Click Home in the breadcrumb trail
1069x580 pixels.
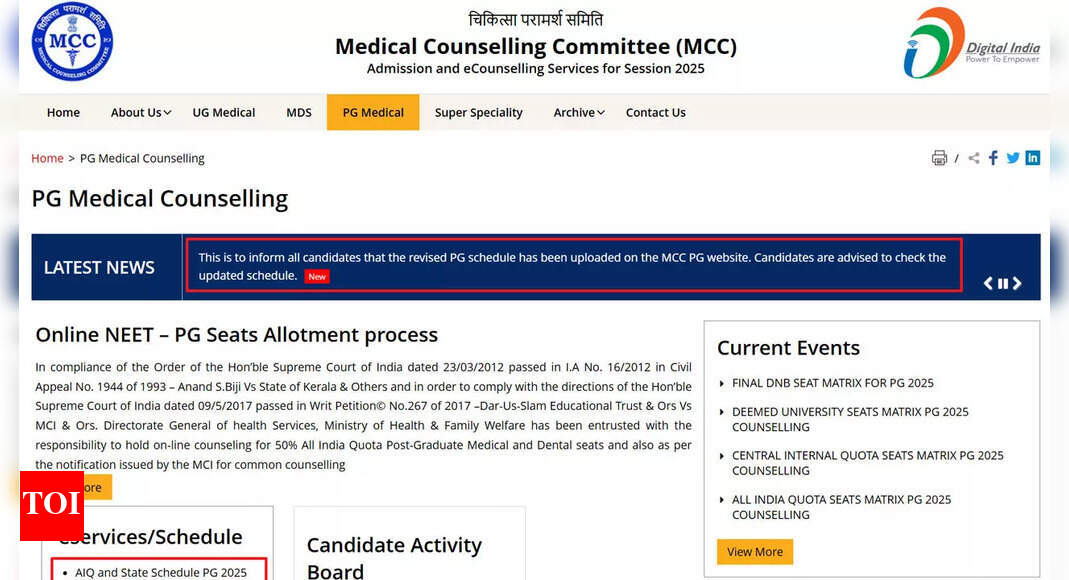coord(47,157)
